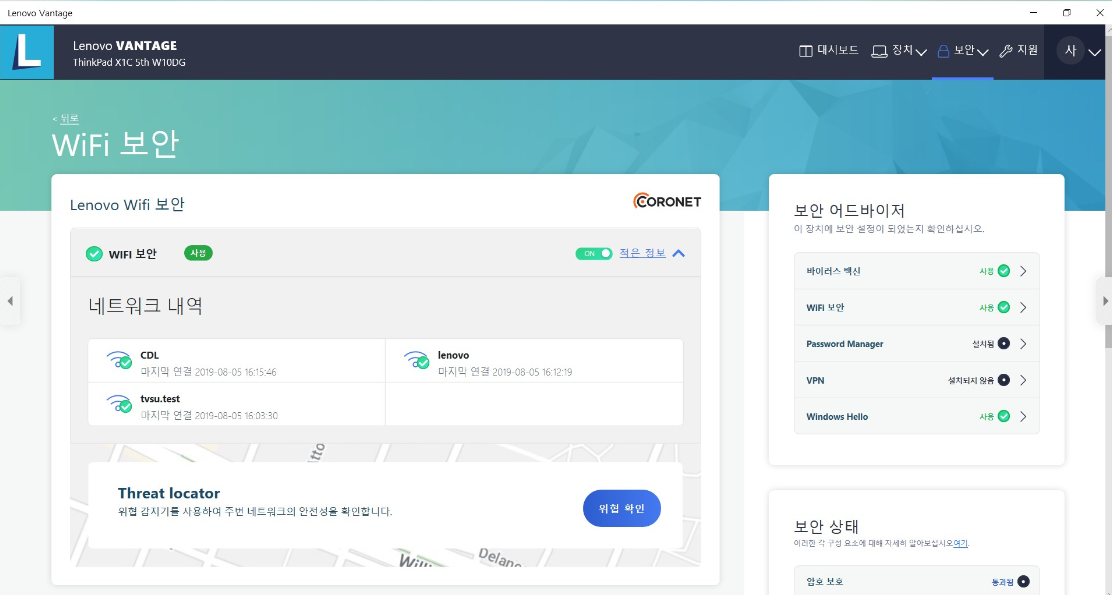Click the 적은 정보 less info link

coord(643,253)
